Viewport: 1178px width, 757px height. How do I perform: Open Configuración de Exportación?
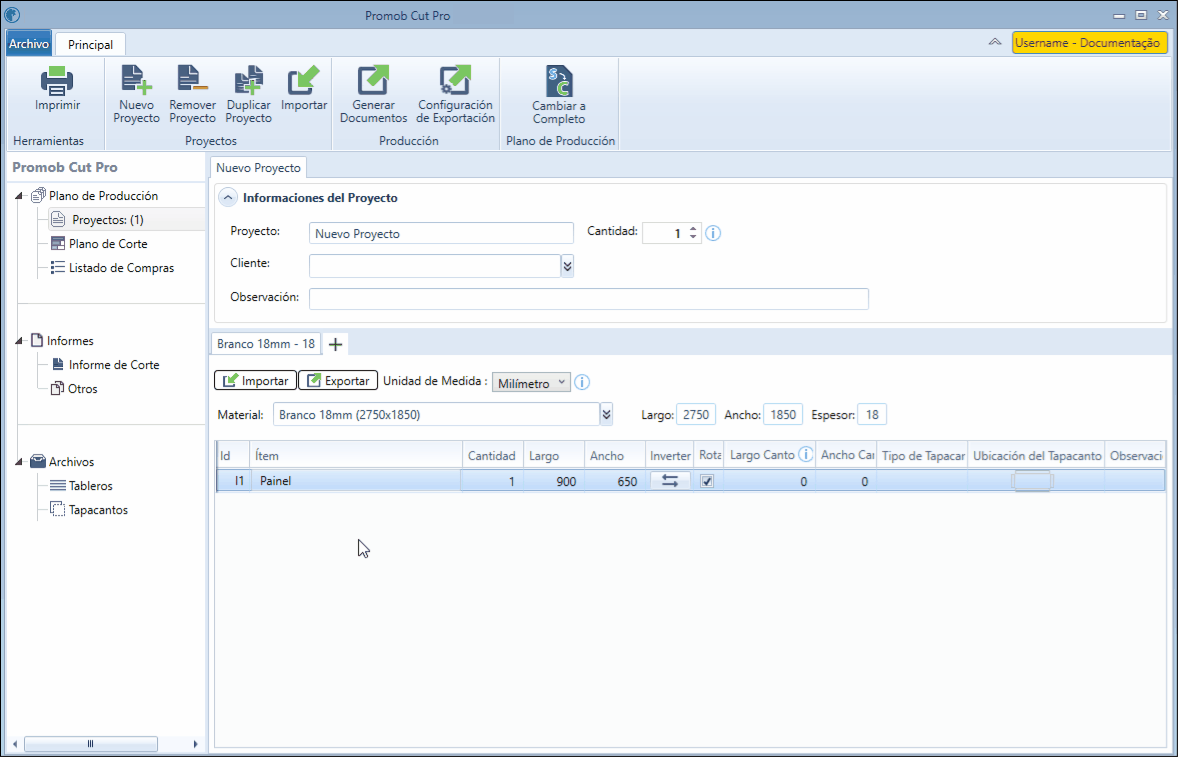[455, 80]
